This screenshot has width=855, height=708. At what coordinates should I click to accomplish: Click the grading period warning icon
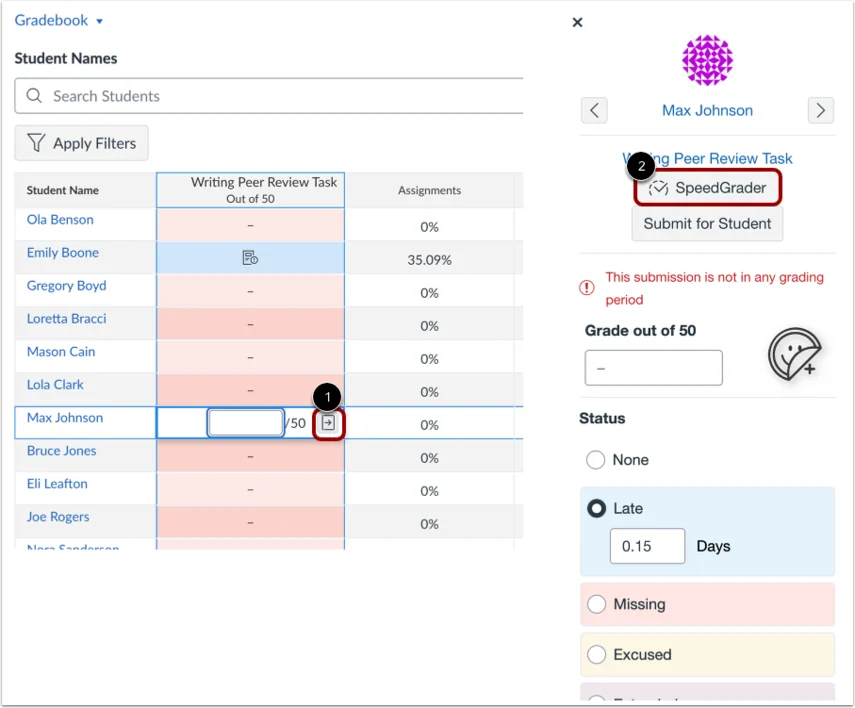click(587, 287)
